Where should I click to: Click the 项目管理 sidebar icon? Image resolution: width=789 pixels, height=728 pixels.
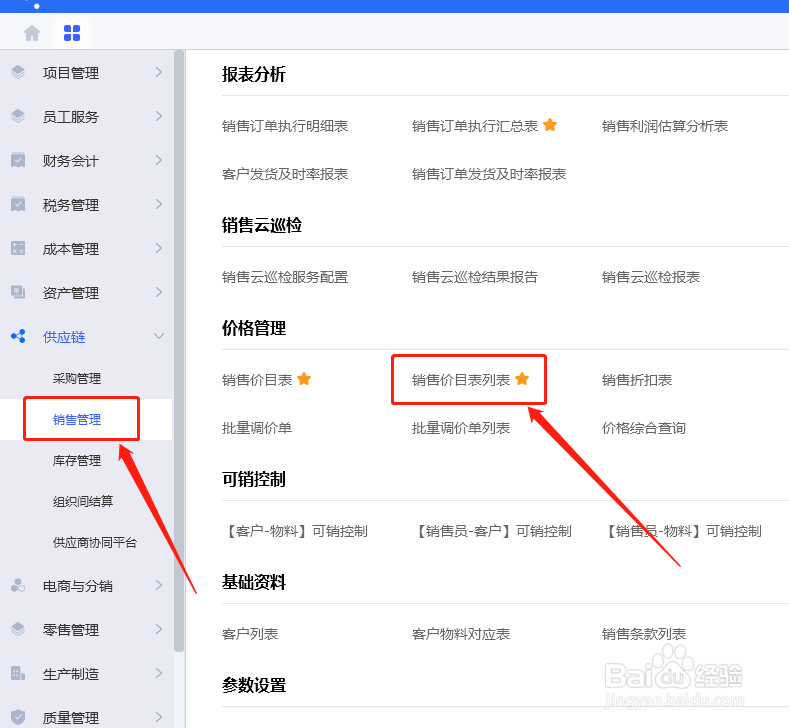pos(18,72)
